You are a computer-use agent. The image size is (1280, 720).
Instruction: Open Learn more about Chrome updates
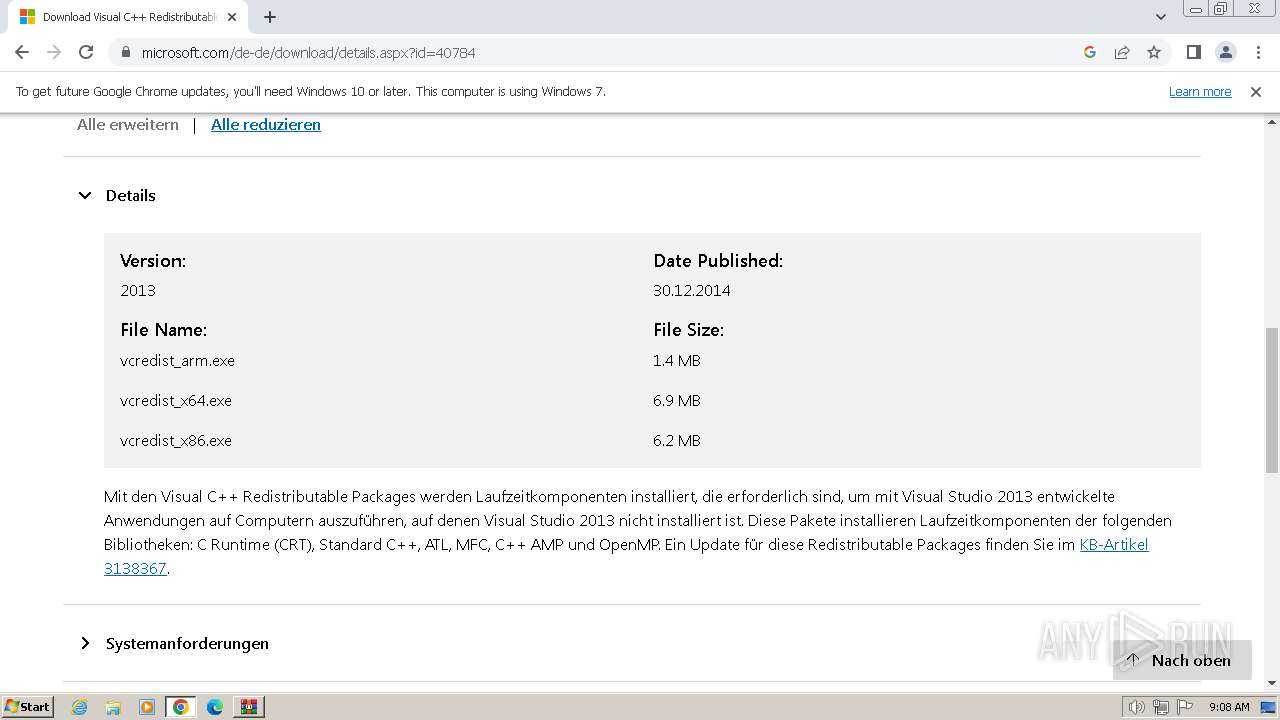[1200, 91]
